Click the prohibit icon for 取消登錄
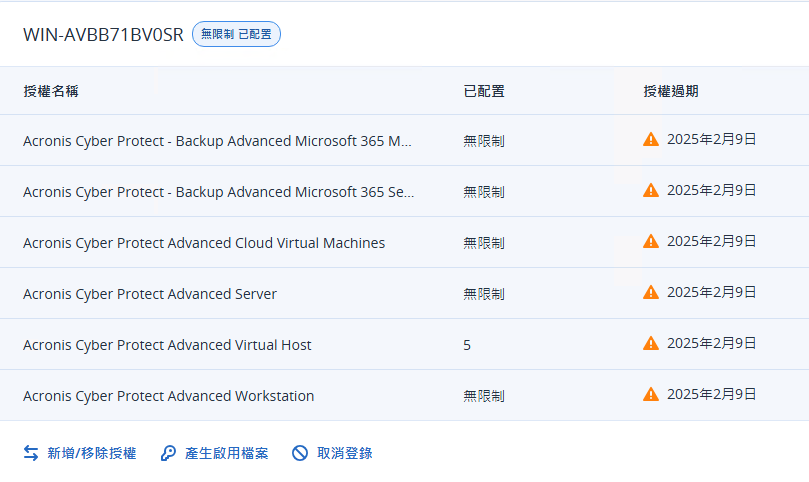 pos(300,453)
